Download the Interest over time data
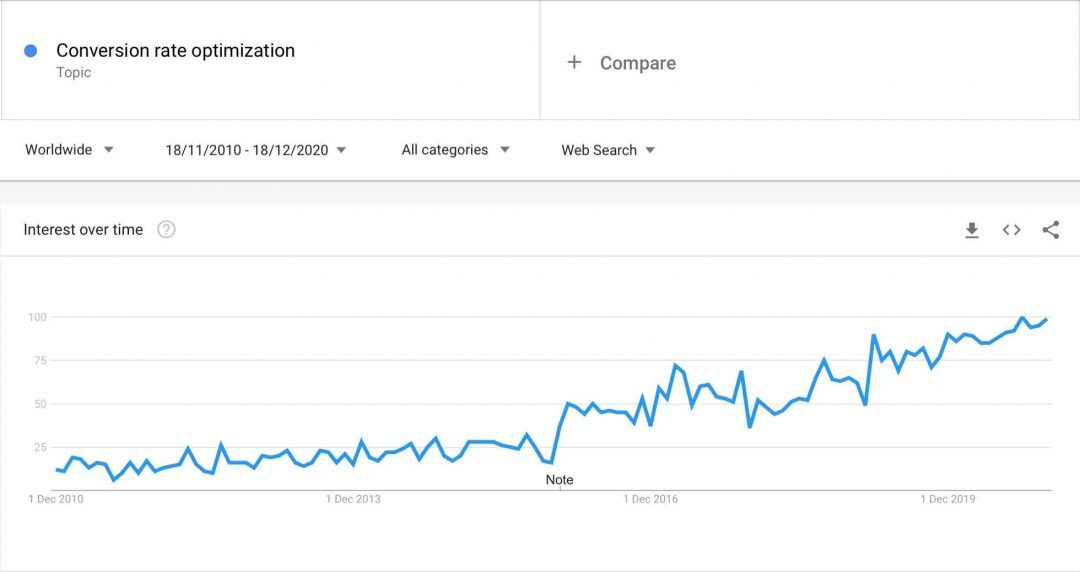 coord(971,230)
